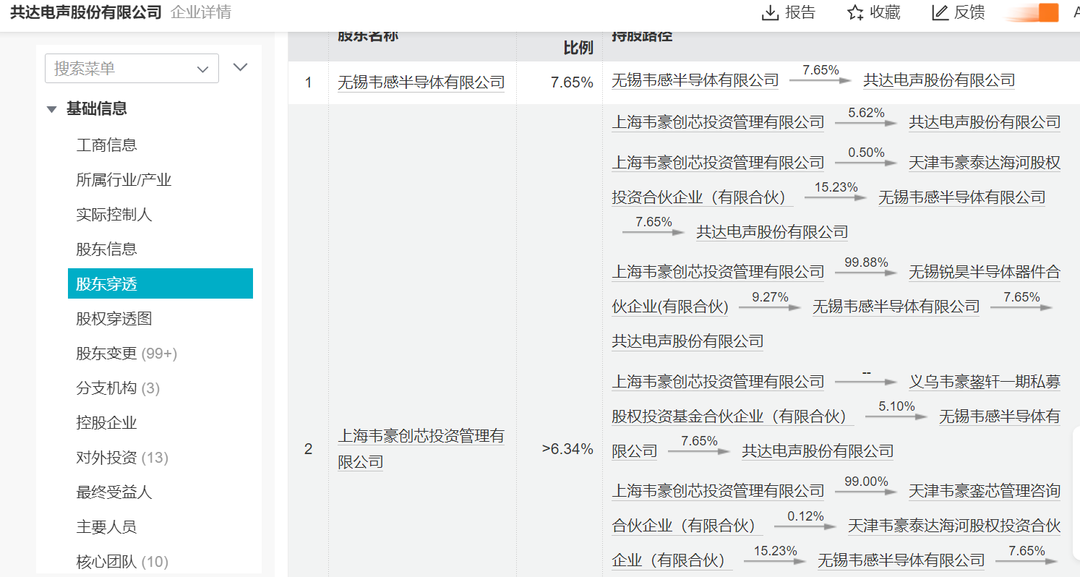Viewport: 1080px width, 577px height.
Task: Select 实际控制人 menu item
Action: [114, 214]
